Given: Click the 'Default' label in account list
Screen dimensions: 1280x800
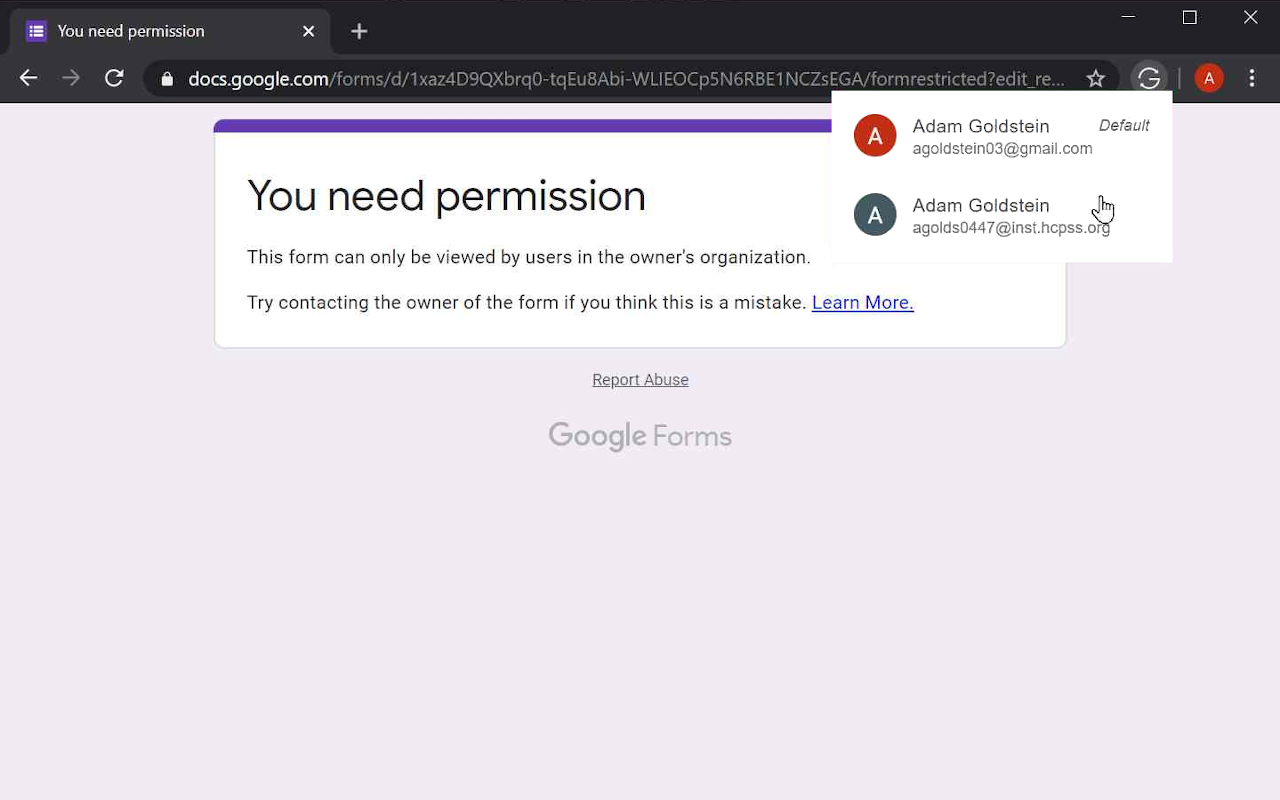Looking at the screenshot, I should (x=1124, y=125).
